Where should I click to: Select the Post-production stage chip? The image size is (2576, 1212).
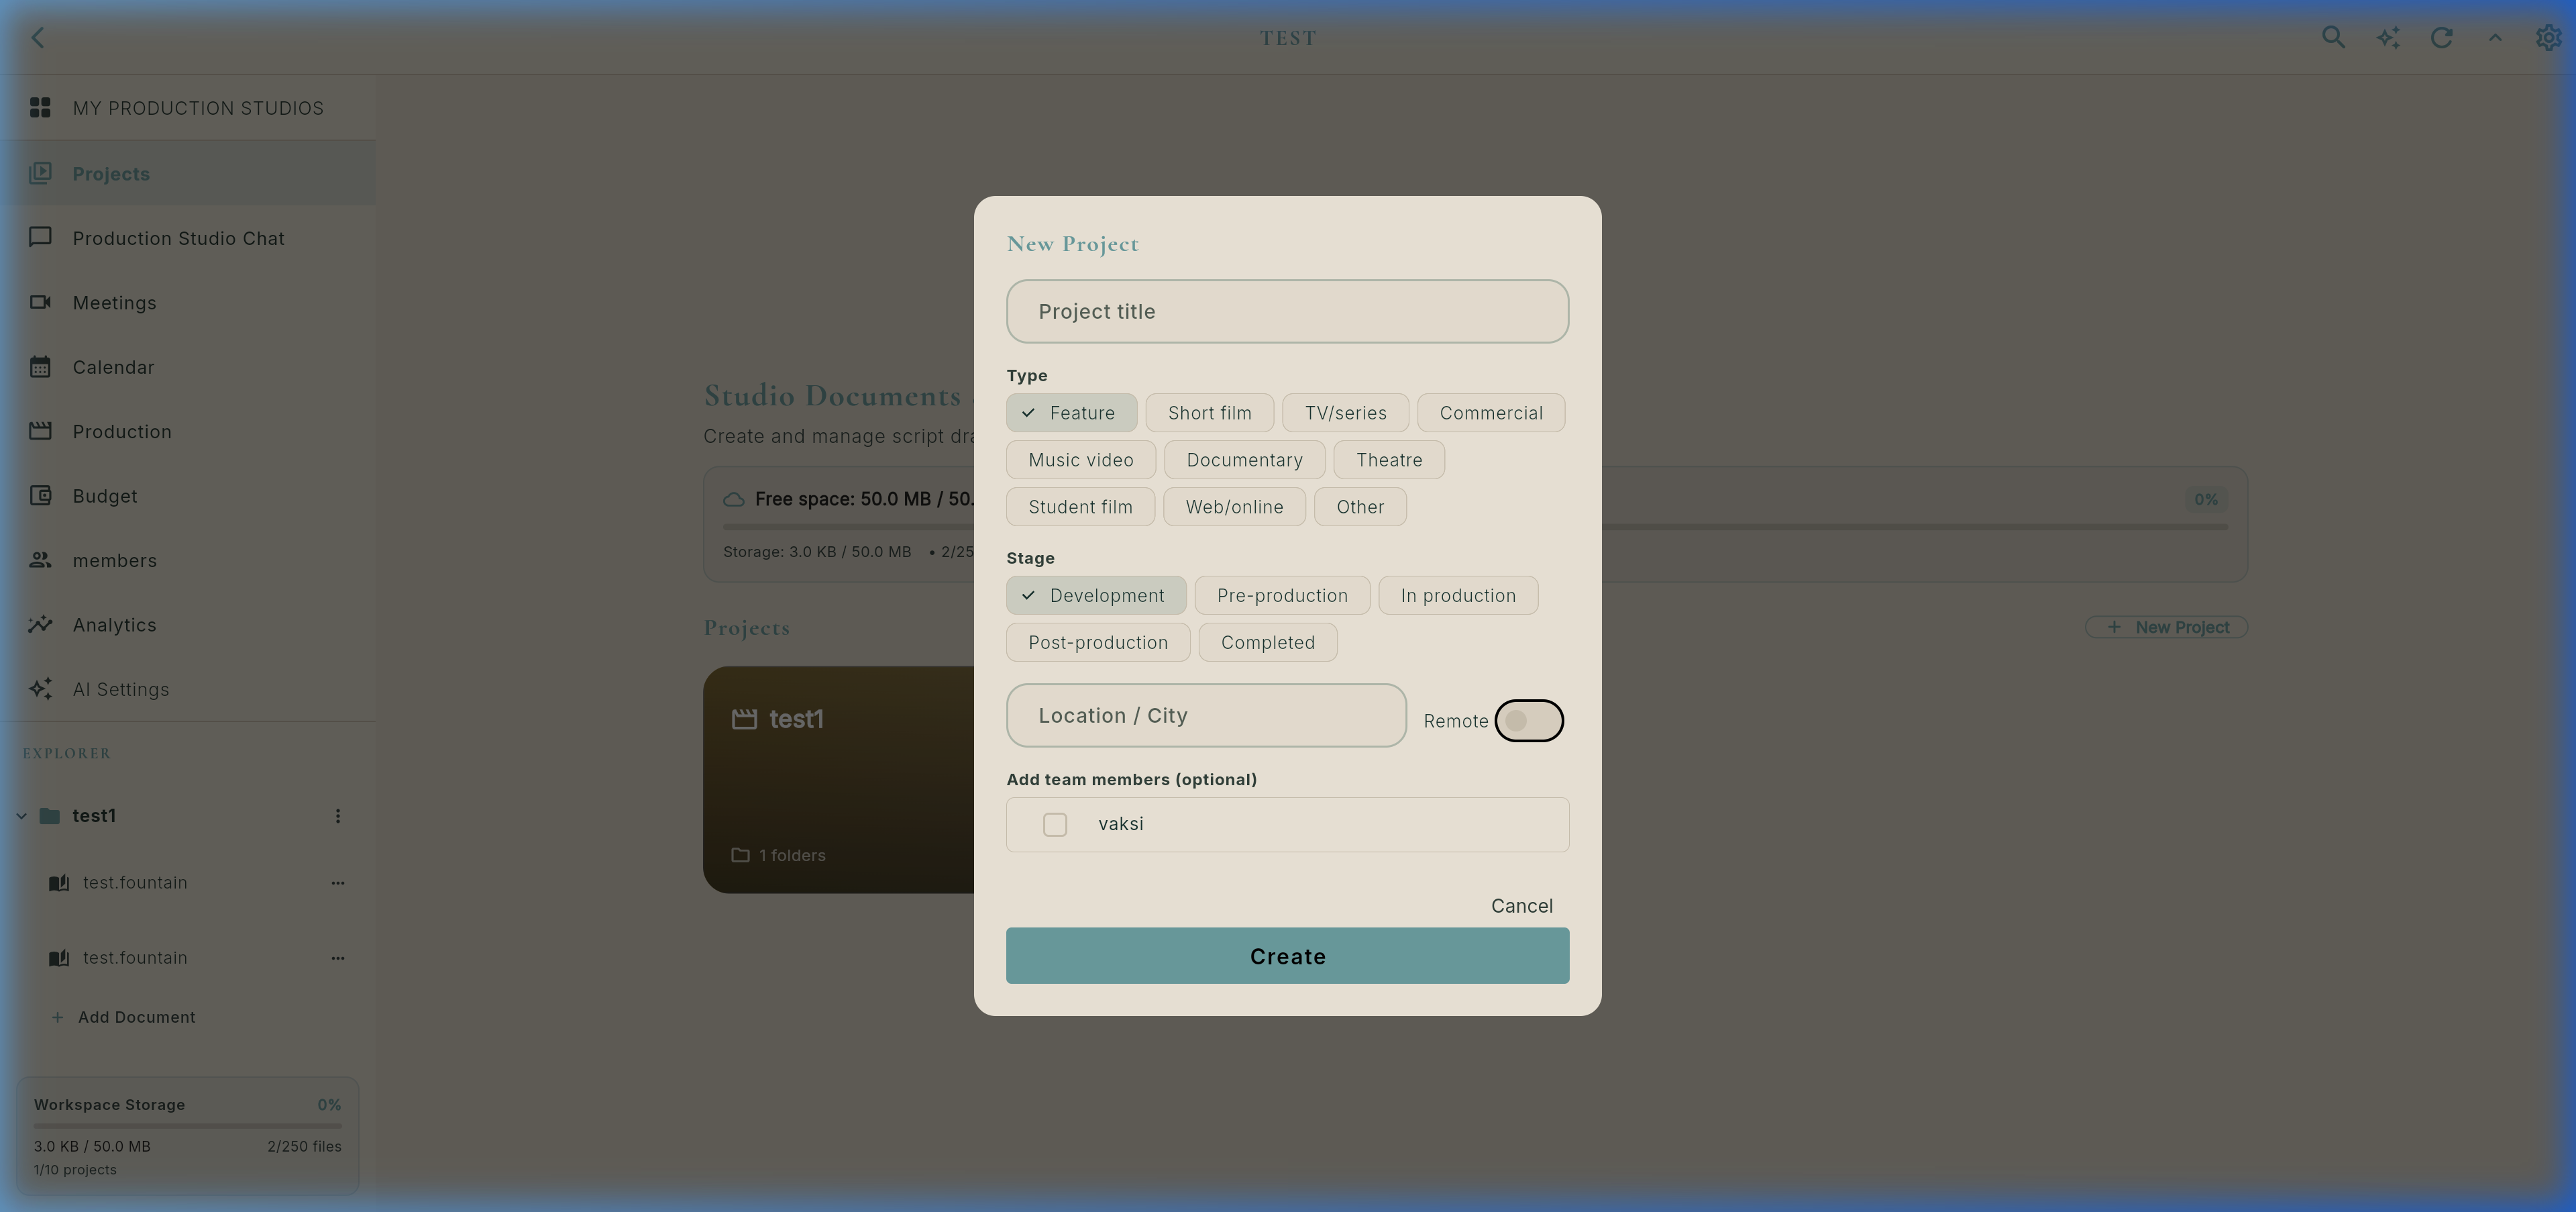[1098, 643]
